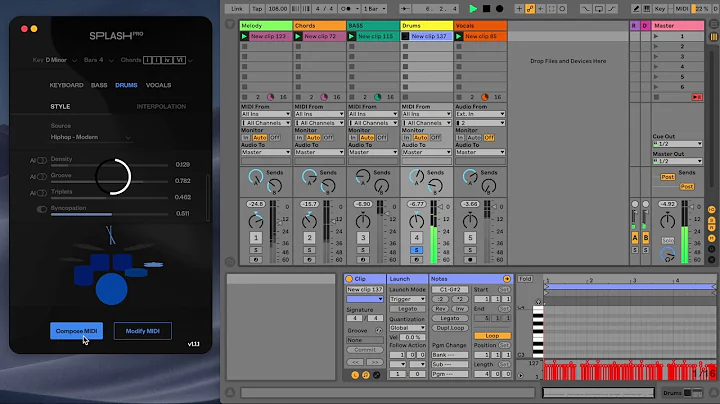Click the Fold button in piano roll

(x=525, y=279)
